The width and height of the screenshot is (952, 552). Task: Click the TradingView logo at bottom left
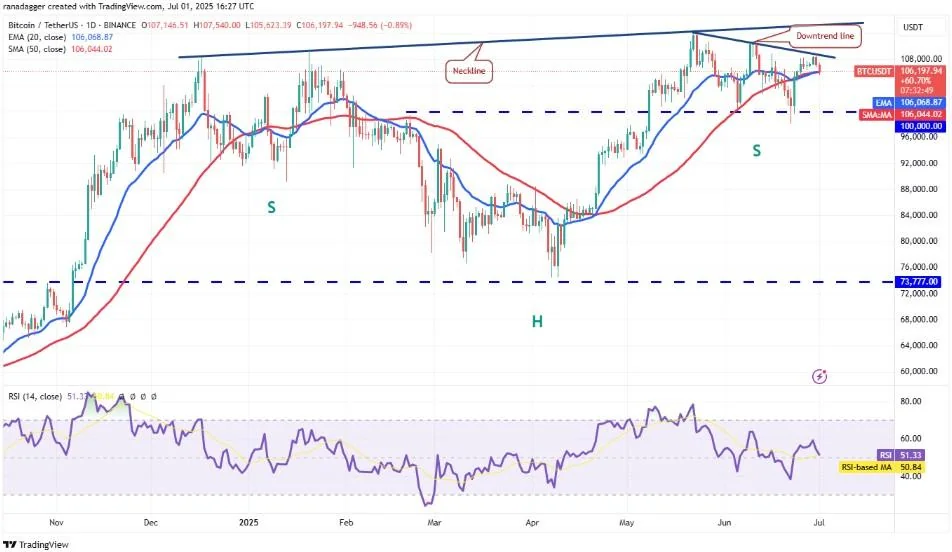pos(37,545)
